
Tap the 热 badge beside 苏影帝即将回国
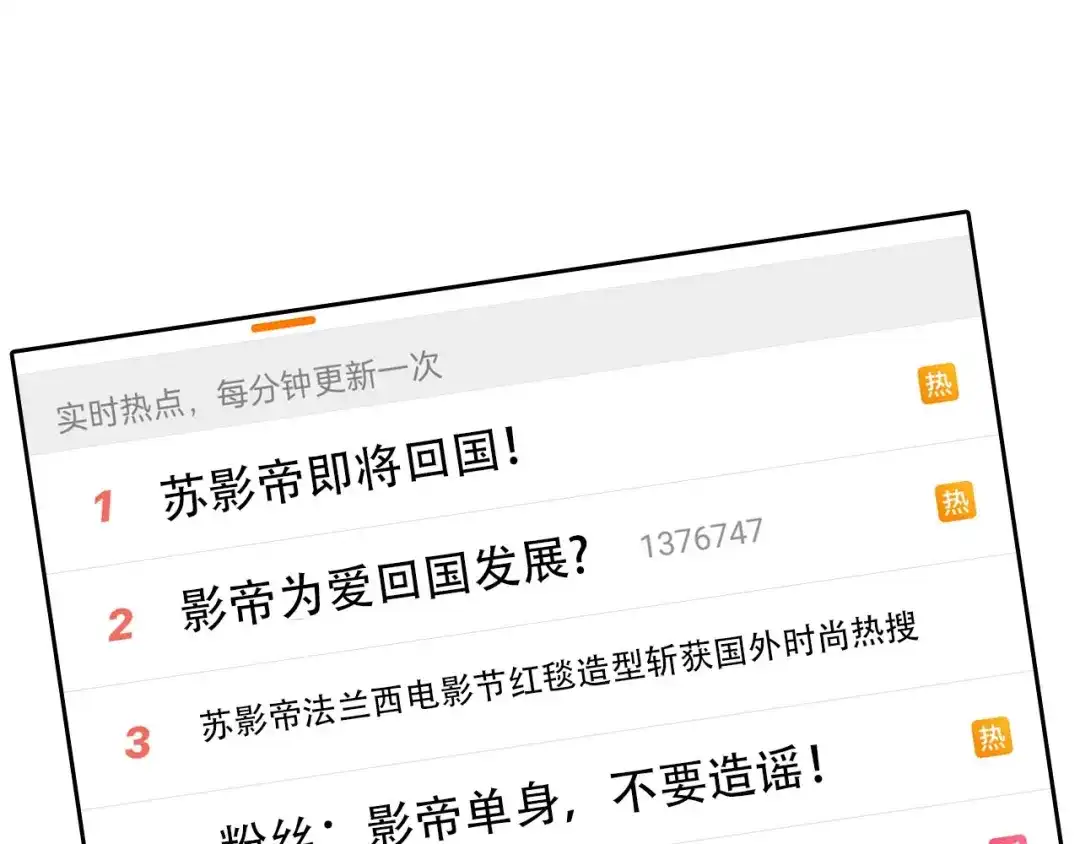point(939,383)
